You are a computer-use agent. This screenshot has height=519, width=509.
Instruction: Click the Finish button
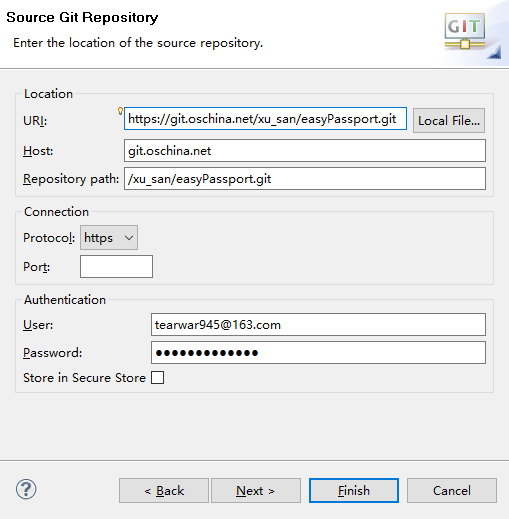pos(354,491)
